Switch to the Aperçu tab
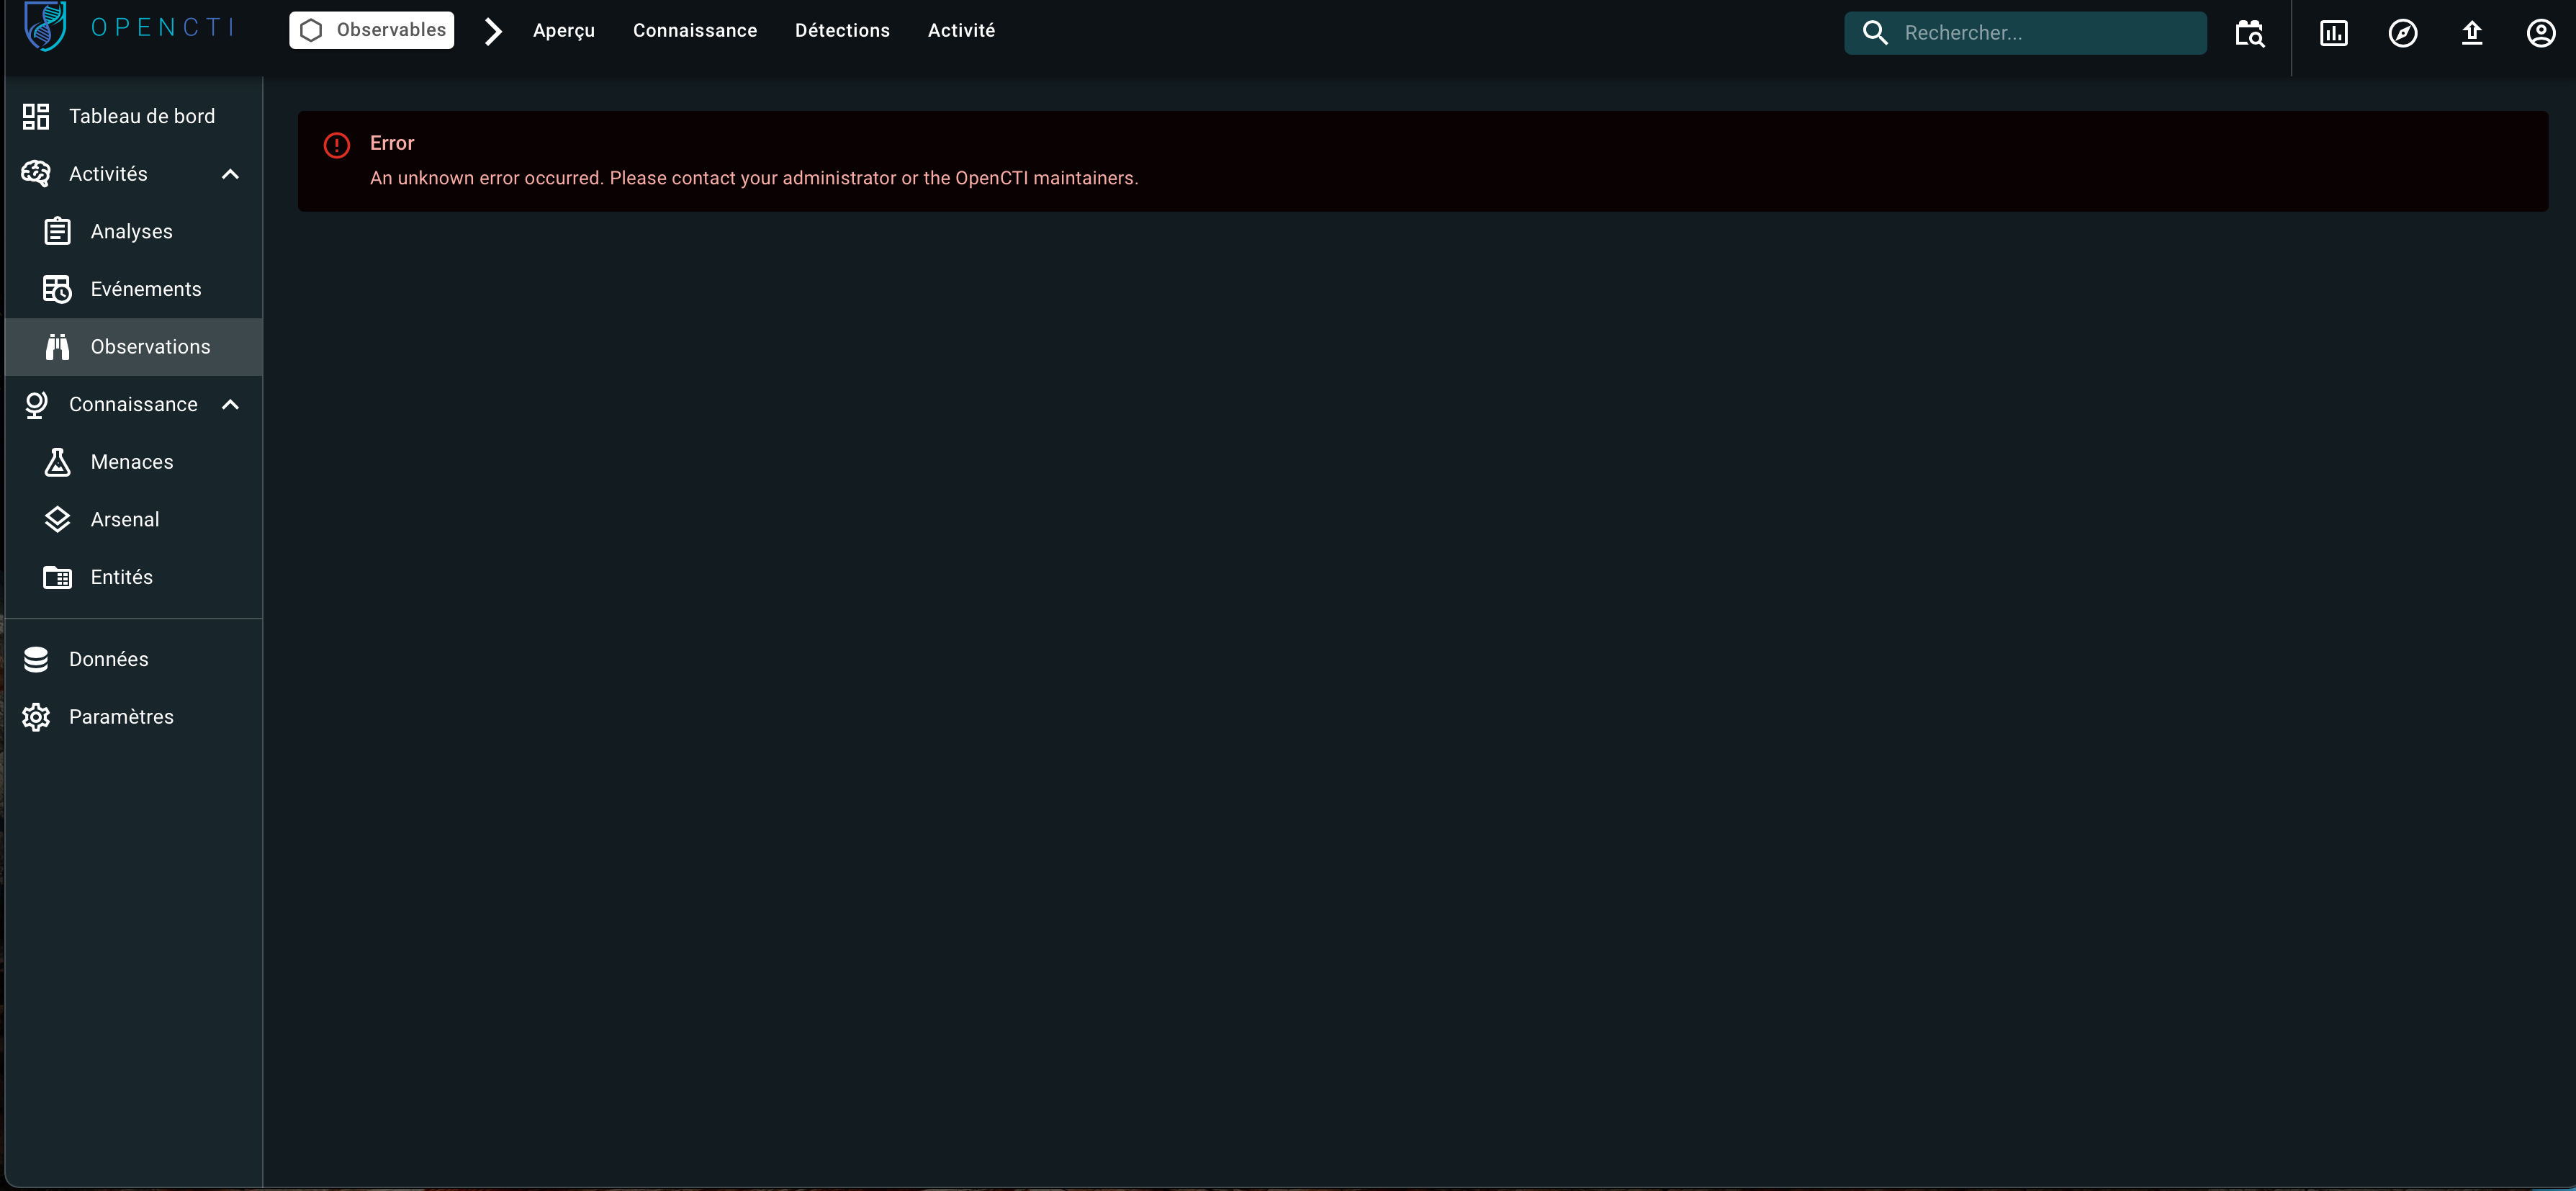This screenshot has height=1191, width=2576. pyautogui.click(x=563, y=30)
